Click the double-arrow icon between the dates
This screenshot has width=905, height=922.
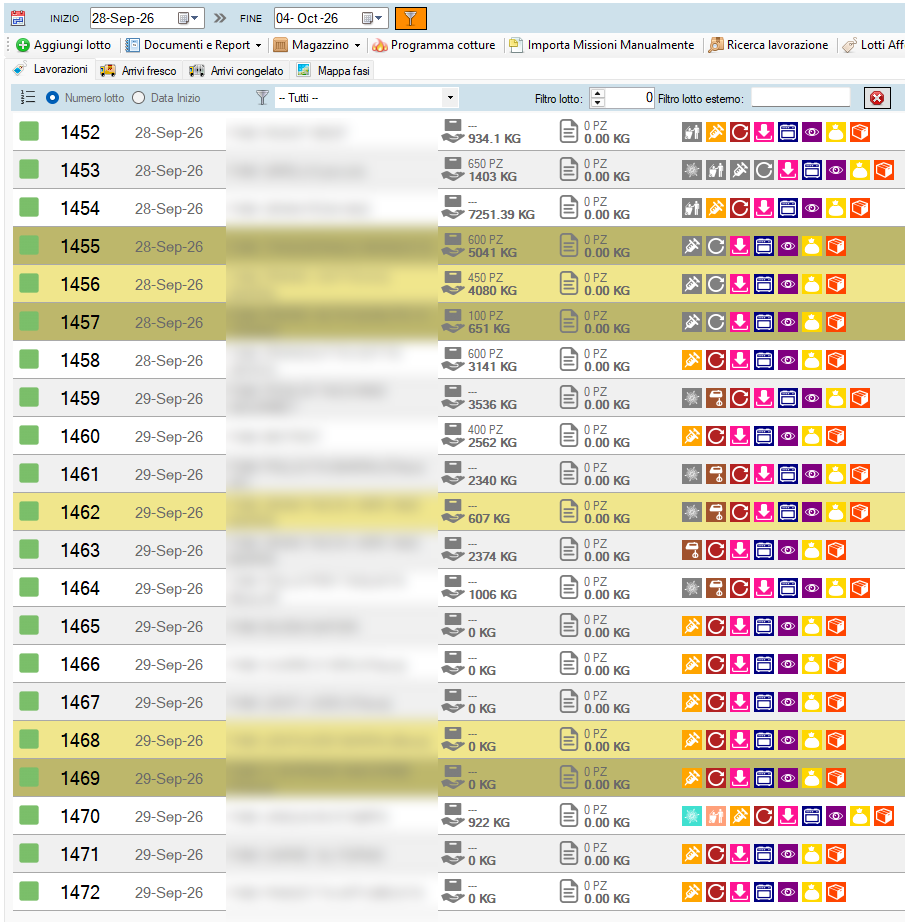point(220,18)
